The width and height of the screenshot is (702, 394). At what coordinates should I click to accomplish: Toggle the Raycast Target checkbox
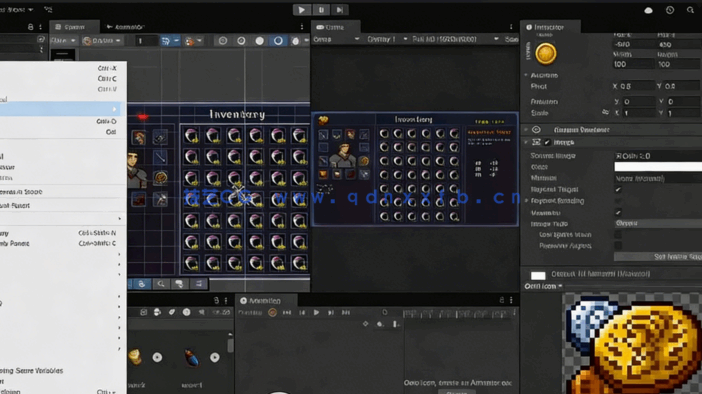click(618, 189)
